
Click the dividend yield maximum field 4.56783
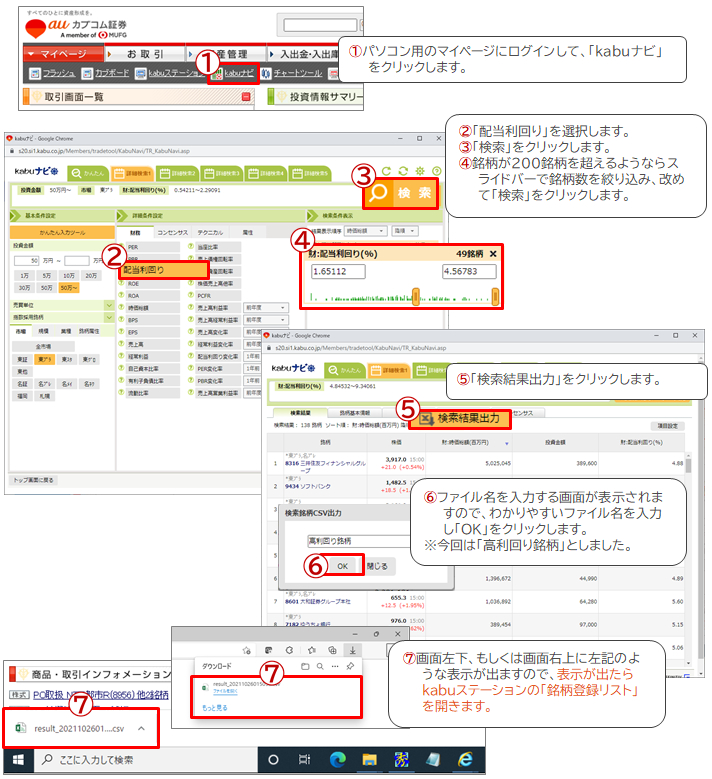469,272
